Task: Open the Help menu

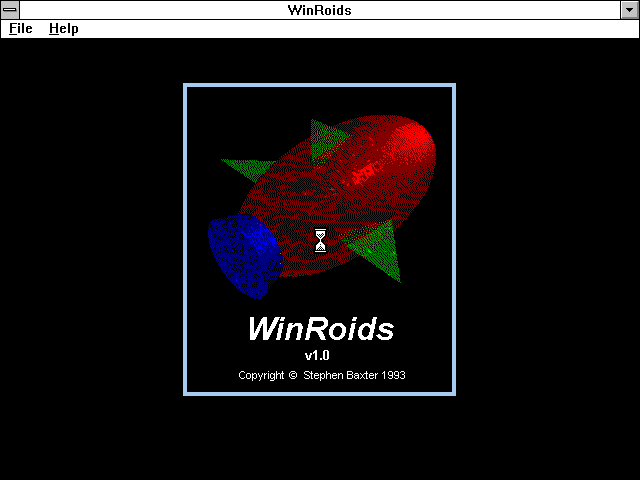Action: click(x=64, y=29)
